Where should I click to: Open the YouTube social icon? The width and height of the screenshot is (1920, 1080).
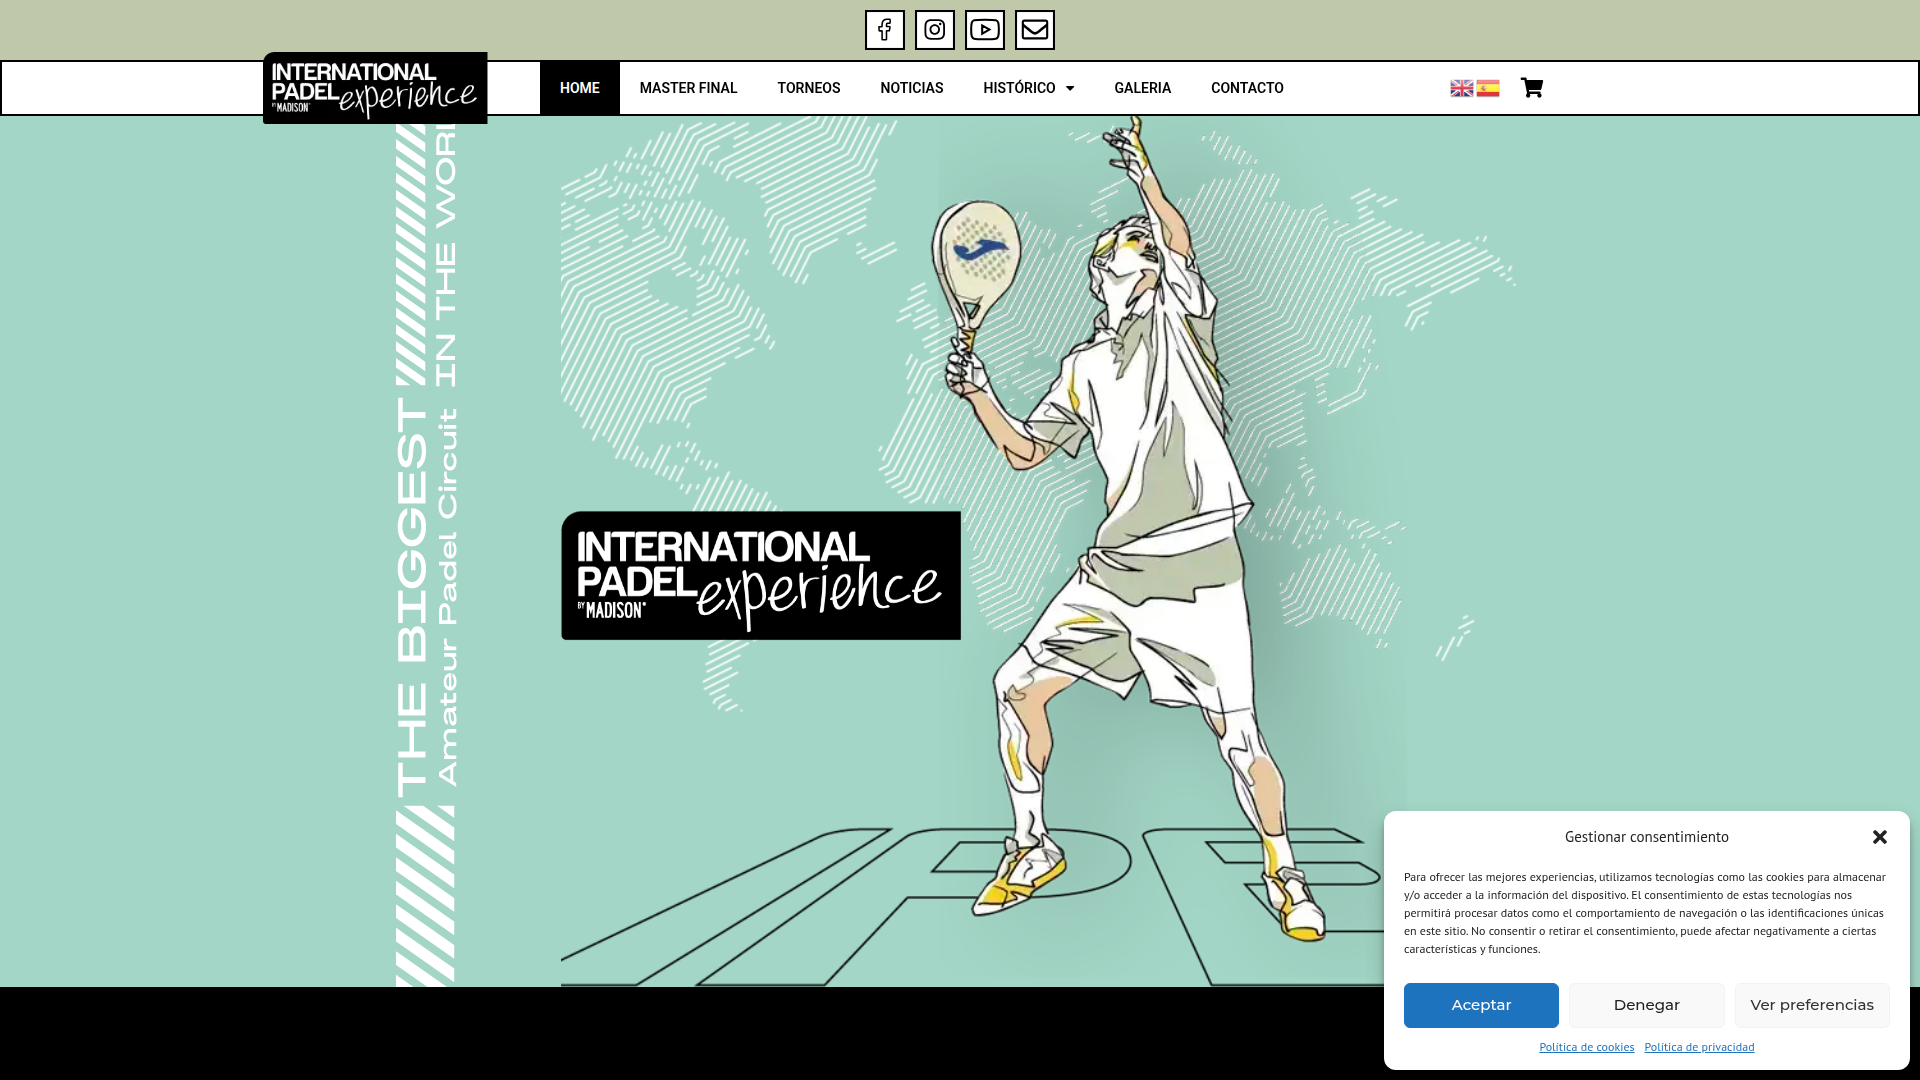click(984, 30)
